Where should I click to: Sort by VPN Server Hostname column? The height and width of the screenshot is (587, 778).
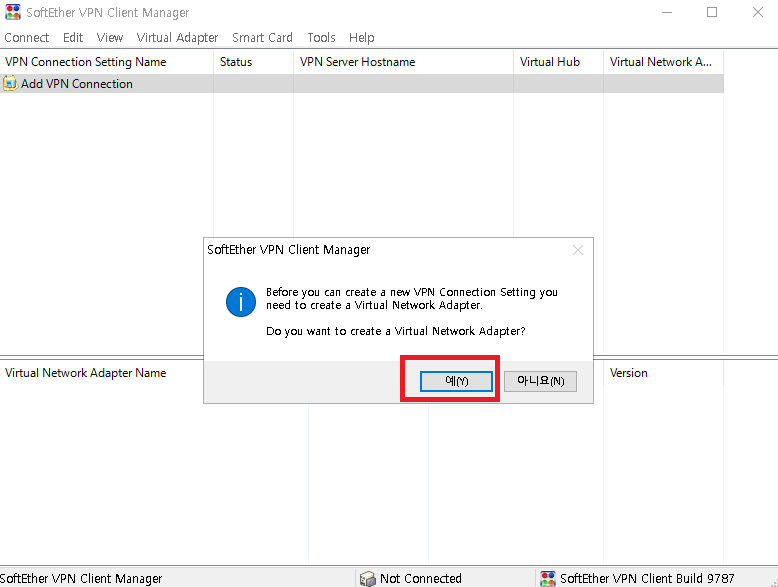point(403,62)
